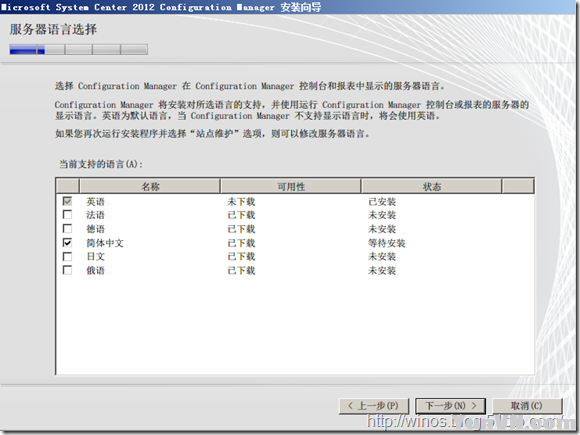Select the 法语 row name

coord(95,215)
